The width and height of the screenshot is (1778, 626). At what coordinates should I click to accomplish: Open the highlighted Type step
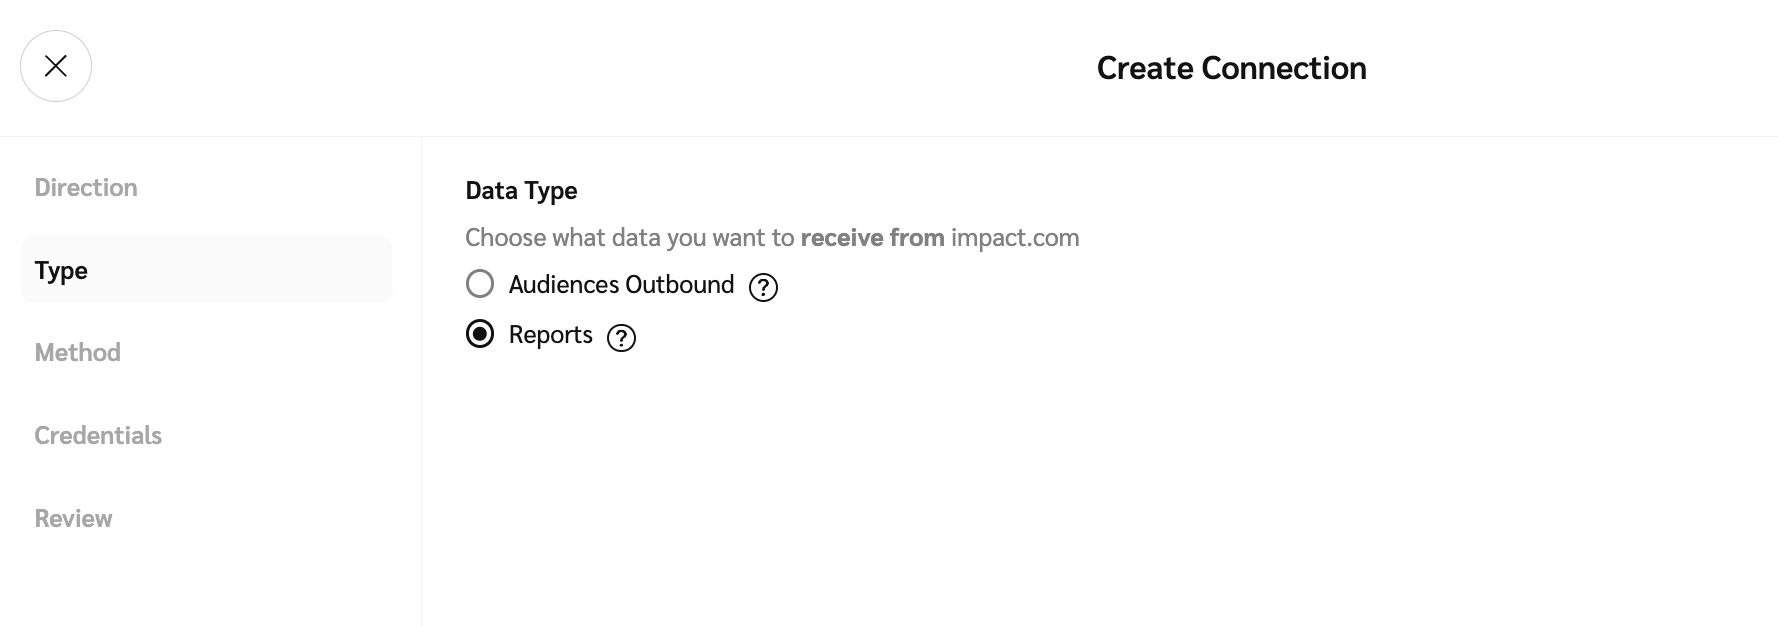coord(62,270)
